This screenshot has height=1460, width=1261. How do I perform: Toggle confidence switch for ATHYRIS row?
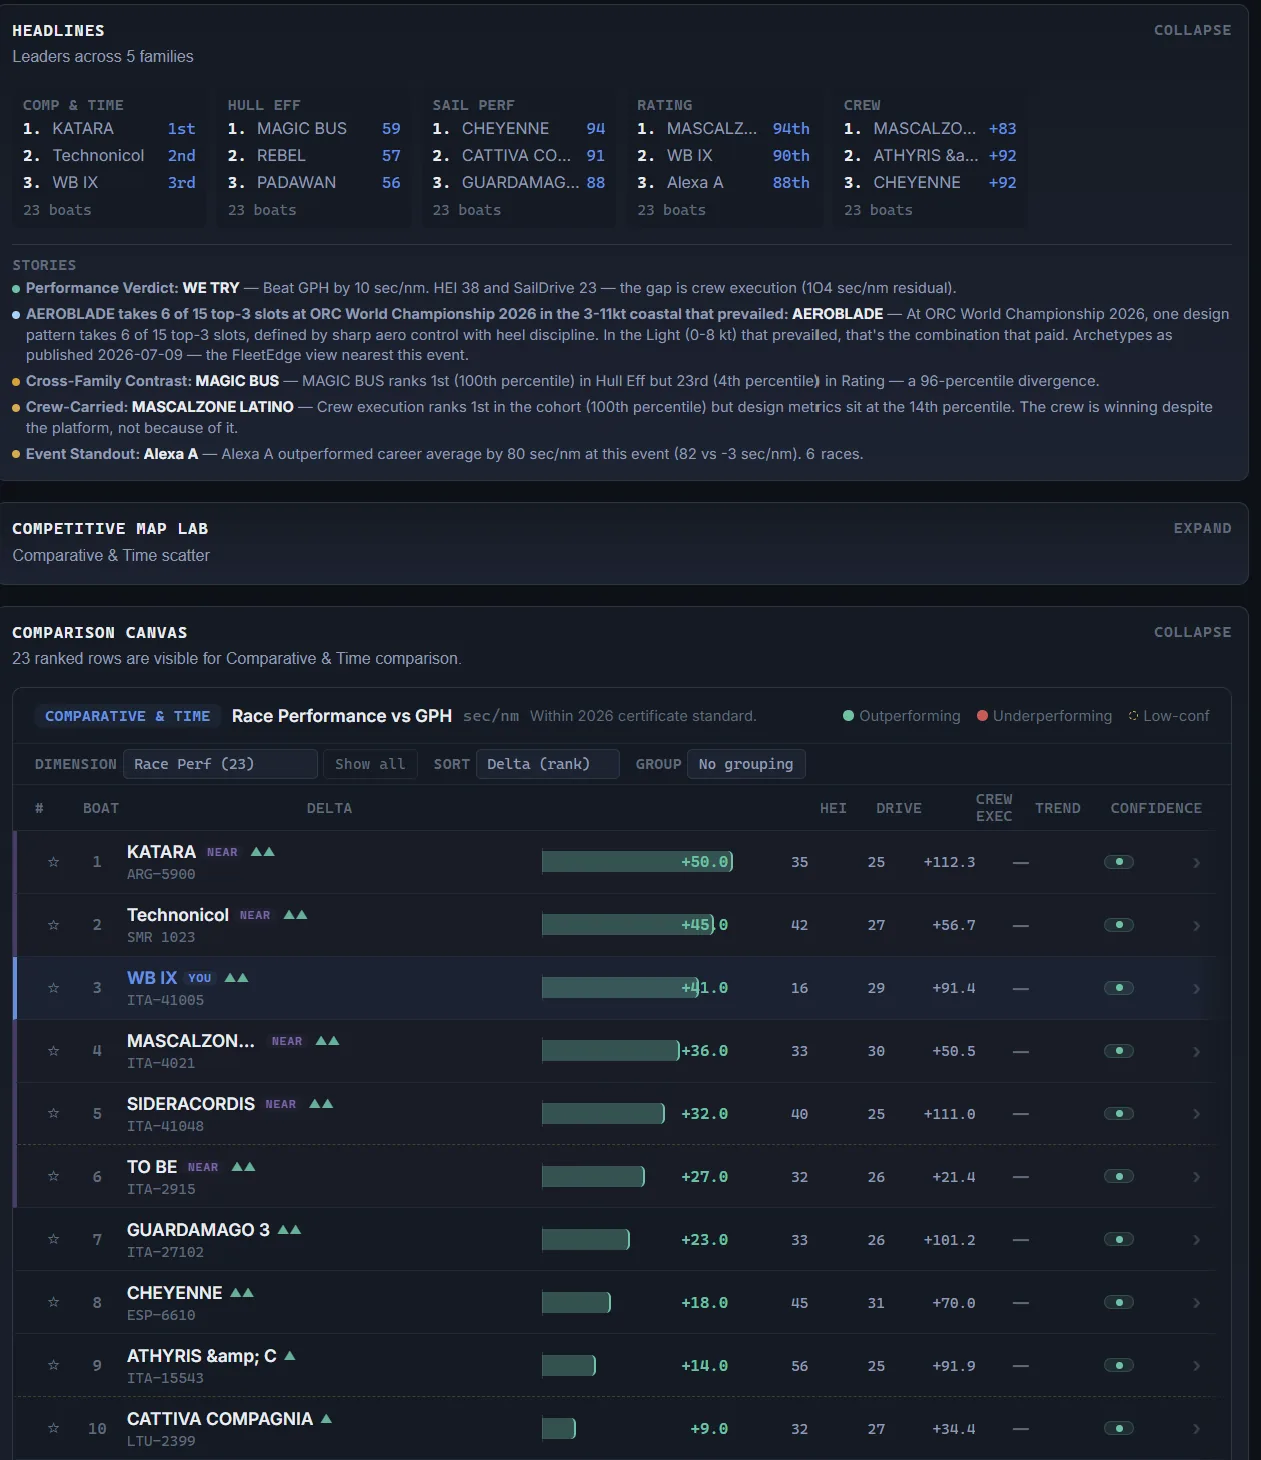click(x=1119, y=1365)
